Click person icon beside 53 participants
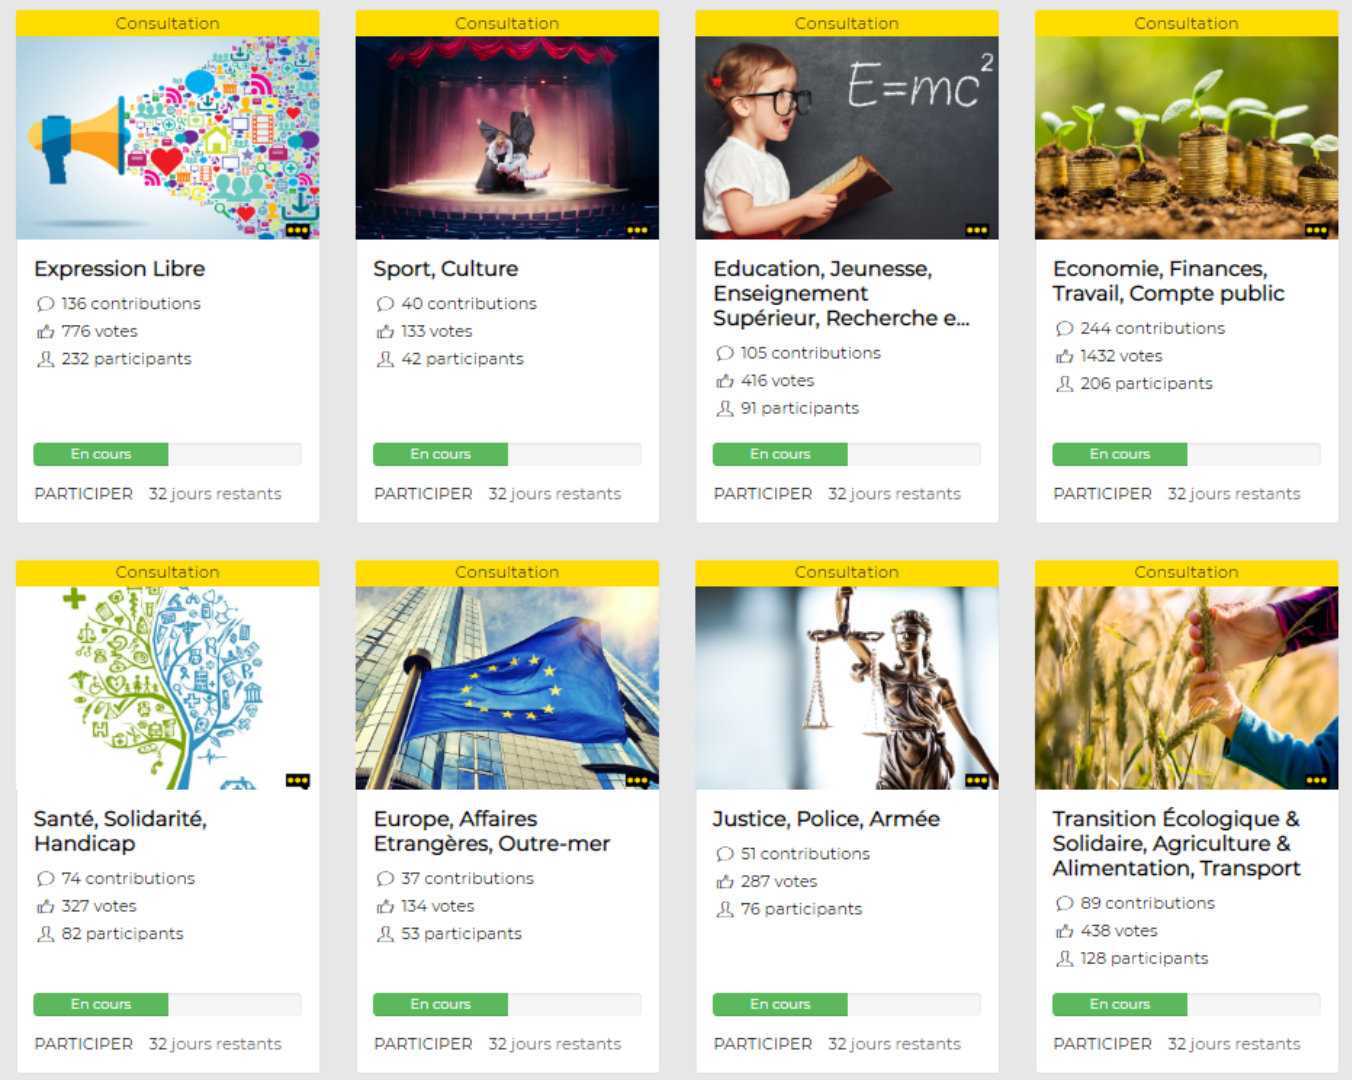 coord(385,934)
